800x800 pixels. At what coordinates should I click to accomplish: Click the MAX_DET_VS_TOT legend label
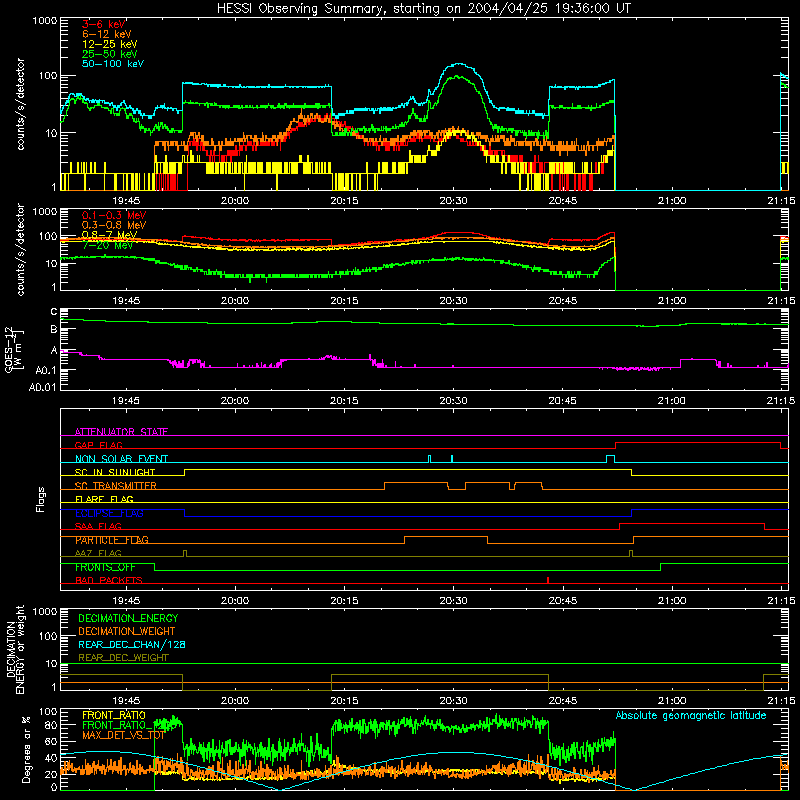[123, 735]
